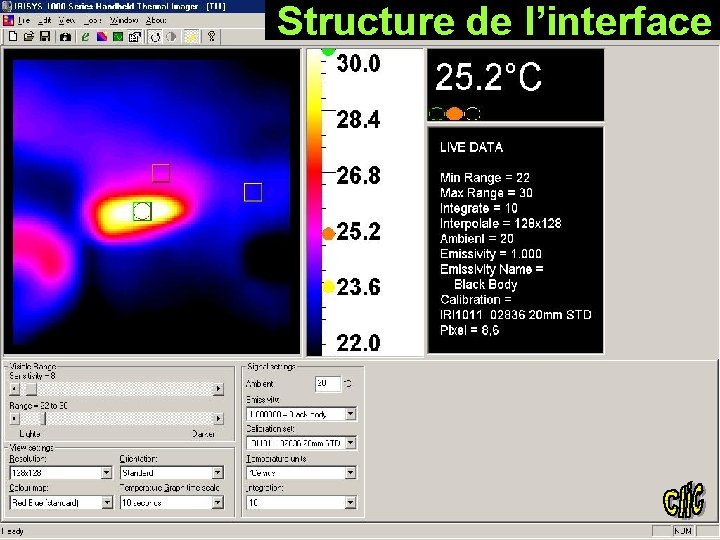Screen dimensions: 720x540
Task: Click the 'Max Range = 30' line
Action: tap(486, 192)
